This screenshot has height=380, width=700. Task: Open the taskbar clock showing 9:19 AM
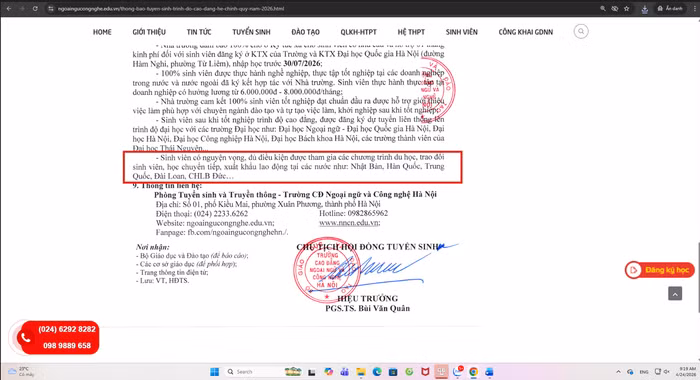[685, 372]
